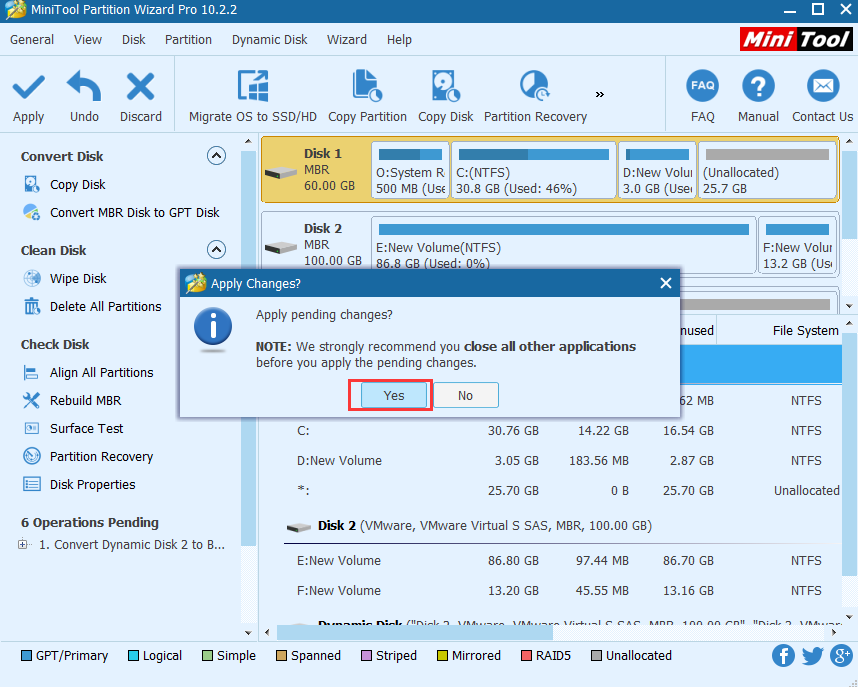Image resolution: width=858 pixels, height=687 pixels.
Task: Click the Discard X icon
Action: [141, 86]
